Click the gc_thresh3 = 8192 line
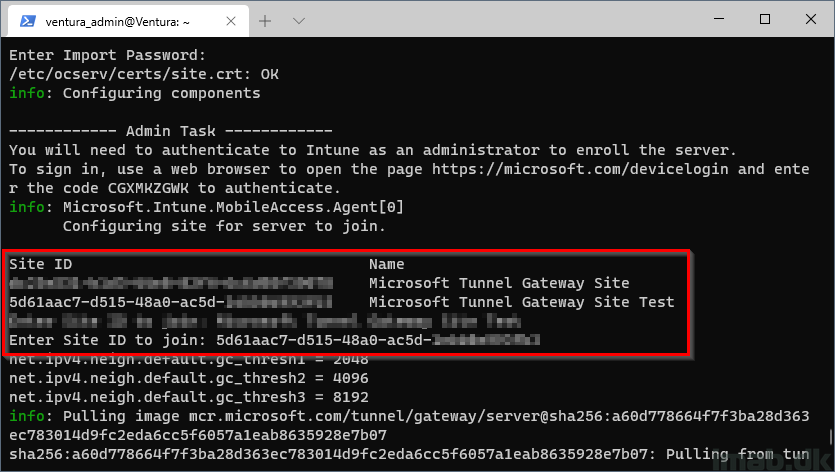The image size is (835, 472). tap(189, 397)
